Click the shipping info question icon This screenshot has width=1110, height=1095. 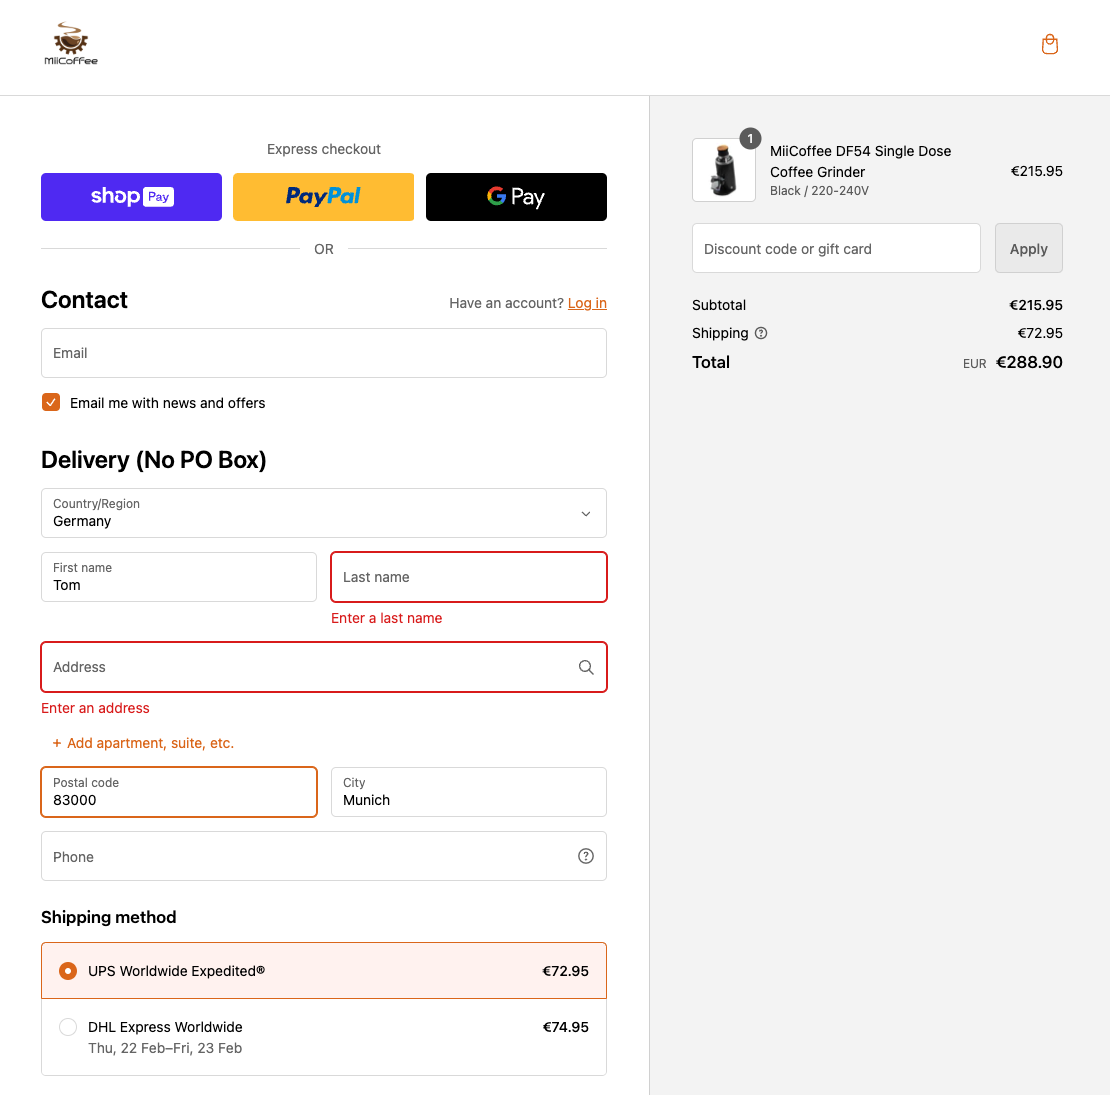pos(761,333)
